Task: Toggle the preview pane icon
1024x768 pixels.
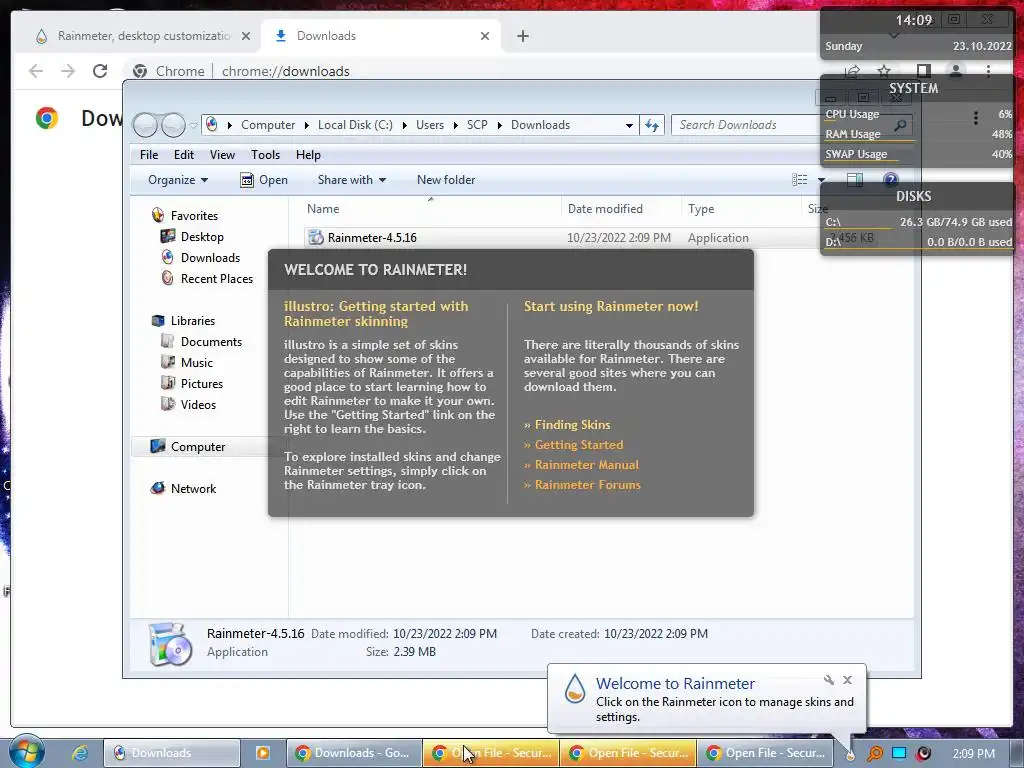Action: pyautogui.click(x=854, y=180)
